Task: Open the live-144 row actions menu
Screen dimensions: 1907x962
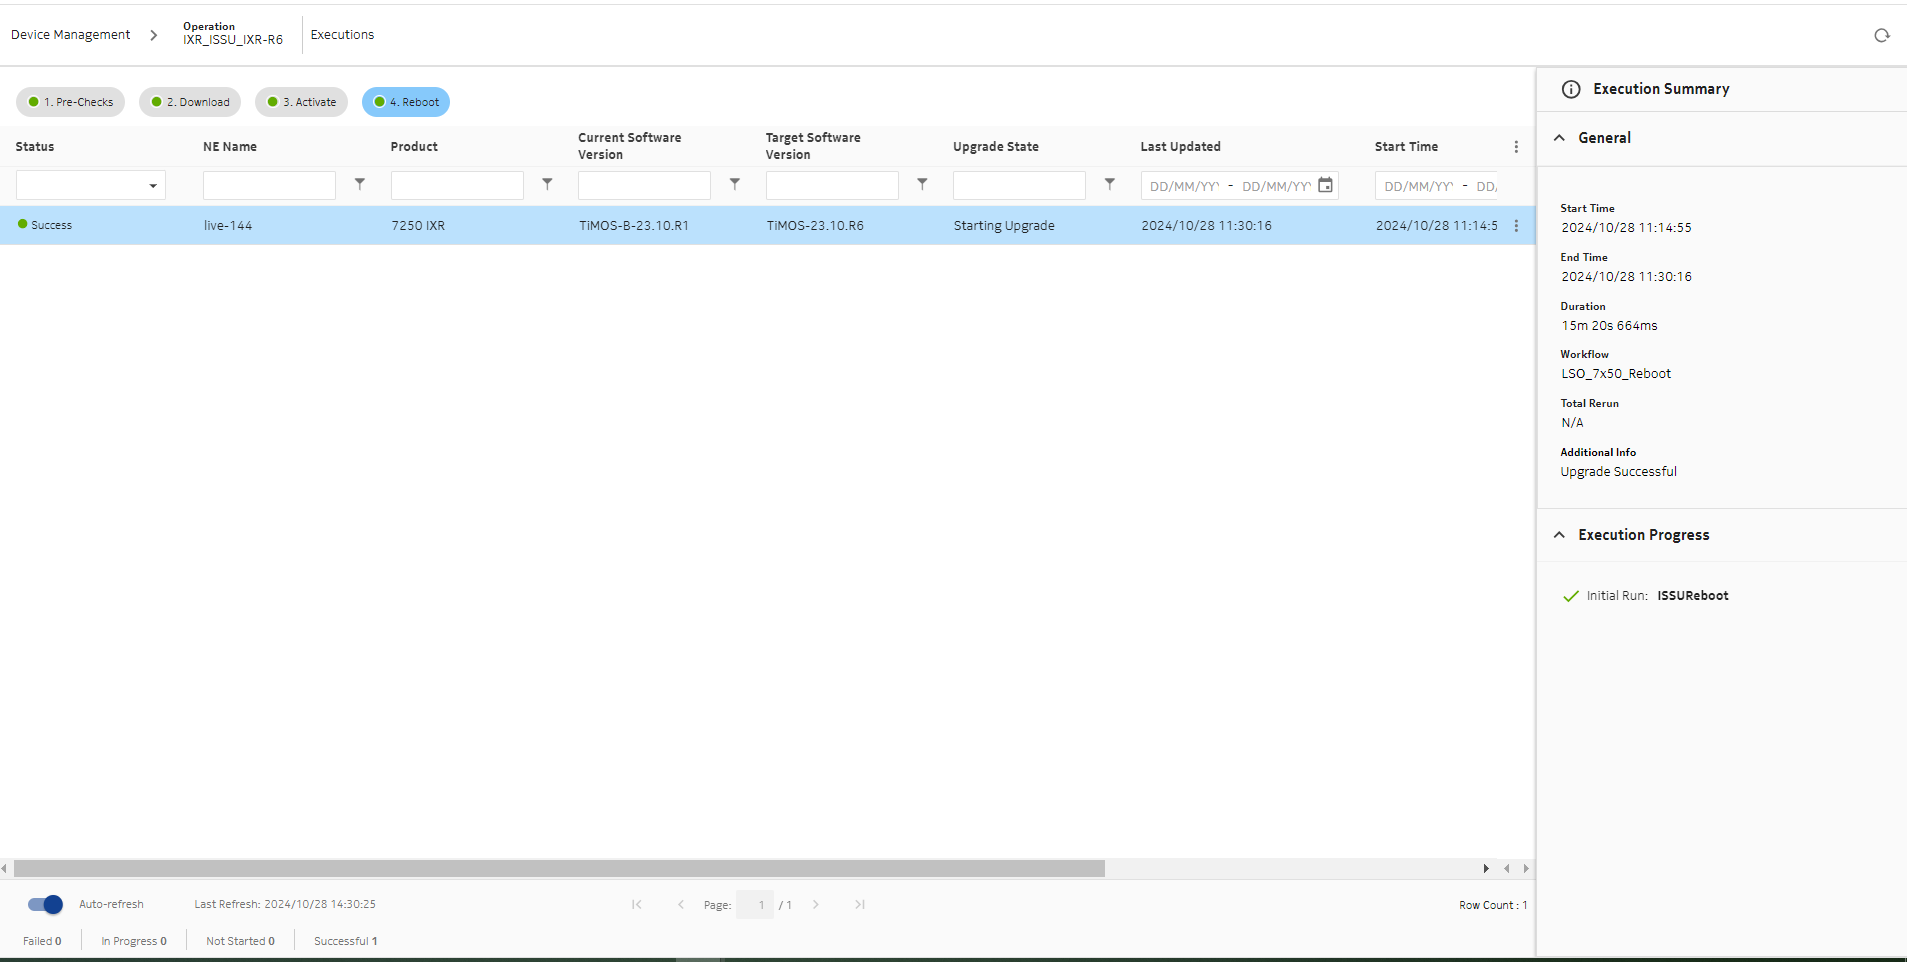Action: tap(1516, 226)
